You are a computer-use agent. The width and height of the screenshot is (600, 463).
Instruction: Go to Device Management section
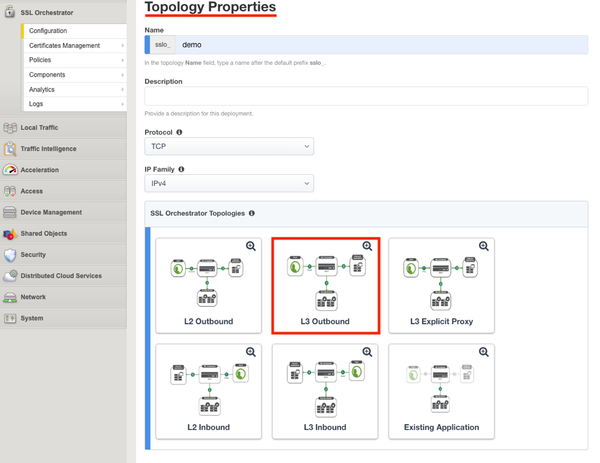pyautogui.click(x=51, y=212)
